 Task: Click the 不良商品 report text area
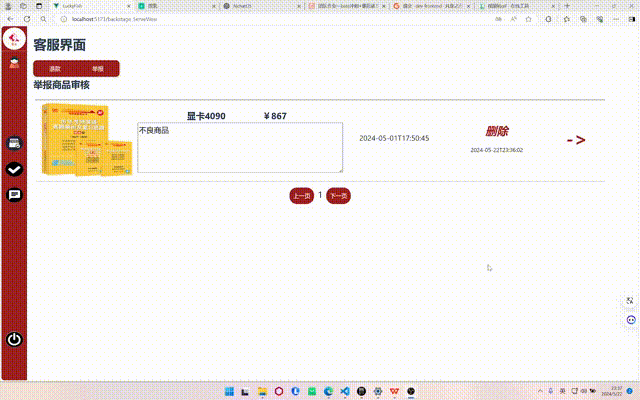tap(240, 147)
